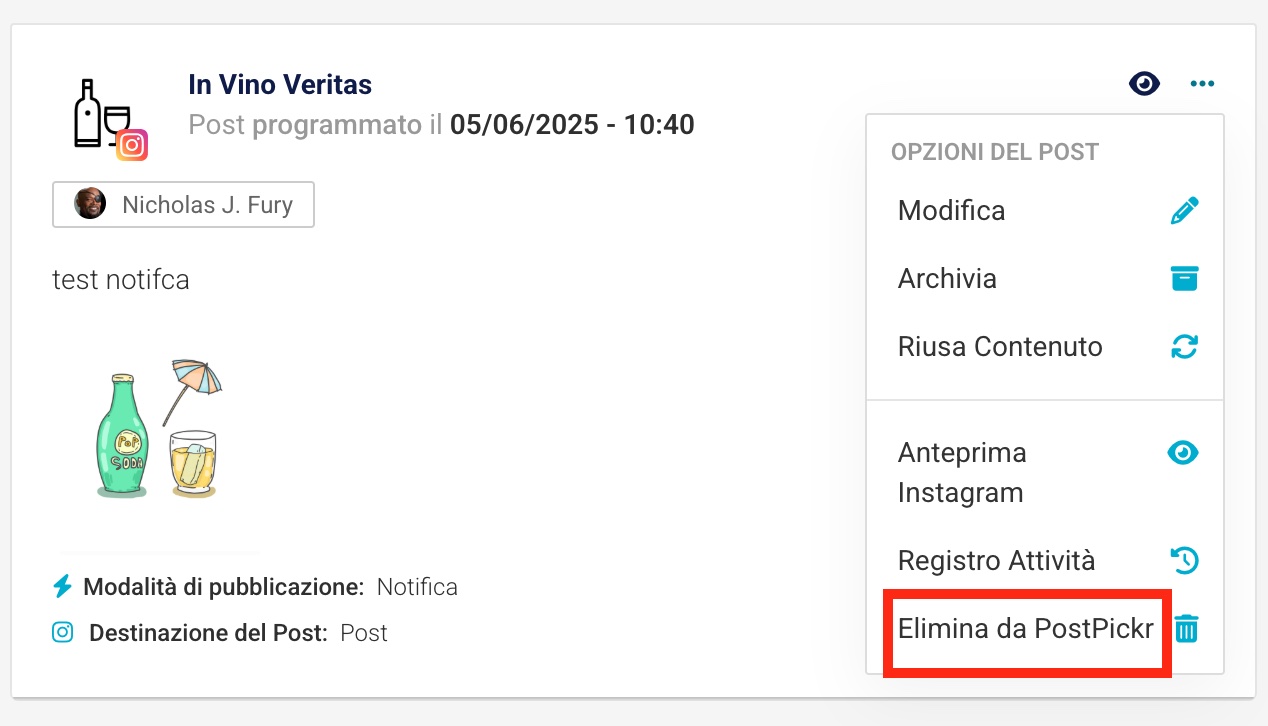Click the small Instagram icon near Destinazione del Post

[x=63, y=632]
